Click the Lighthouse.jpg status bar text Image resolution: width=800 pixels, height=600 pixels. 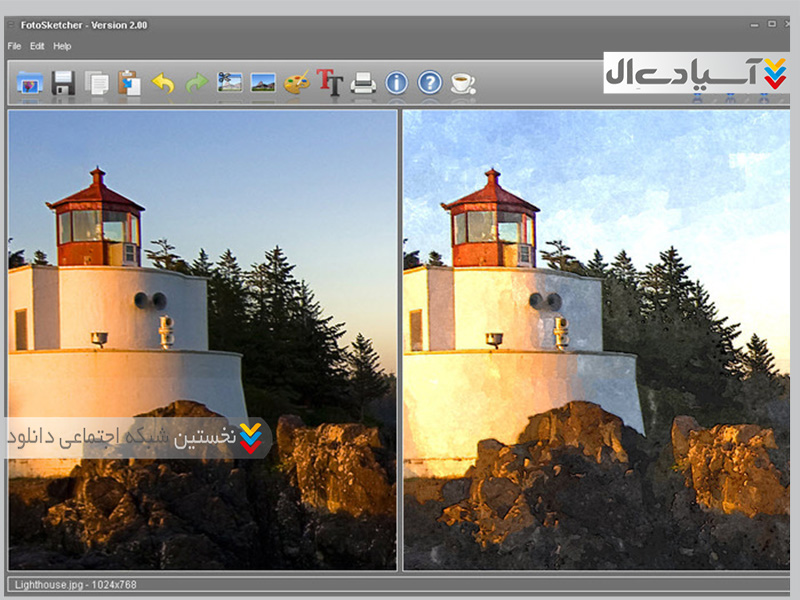pos(74,584)
